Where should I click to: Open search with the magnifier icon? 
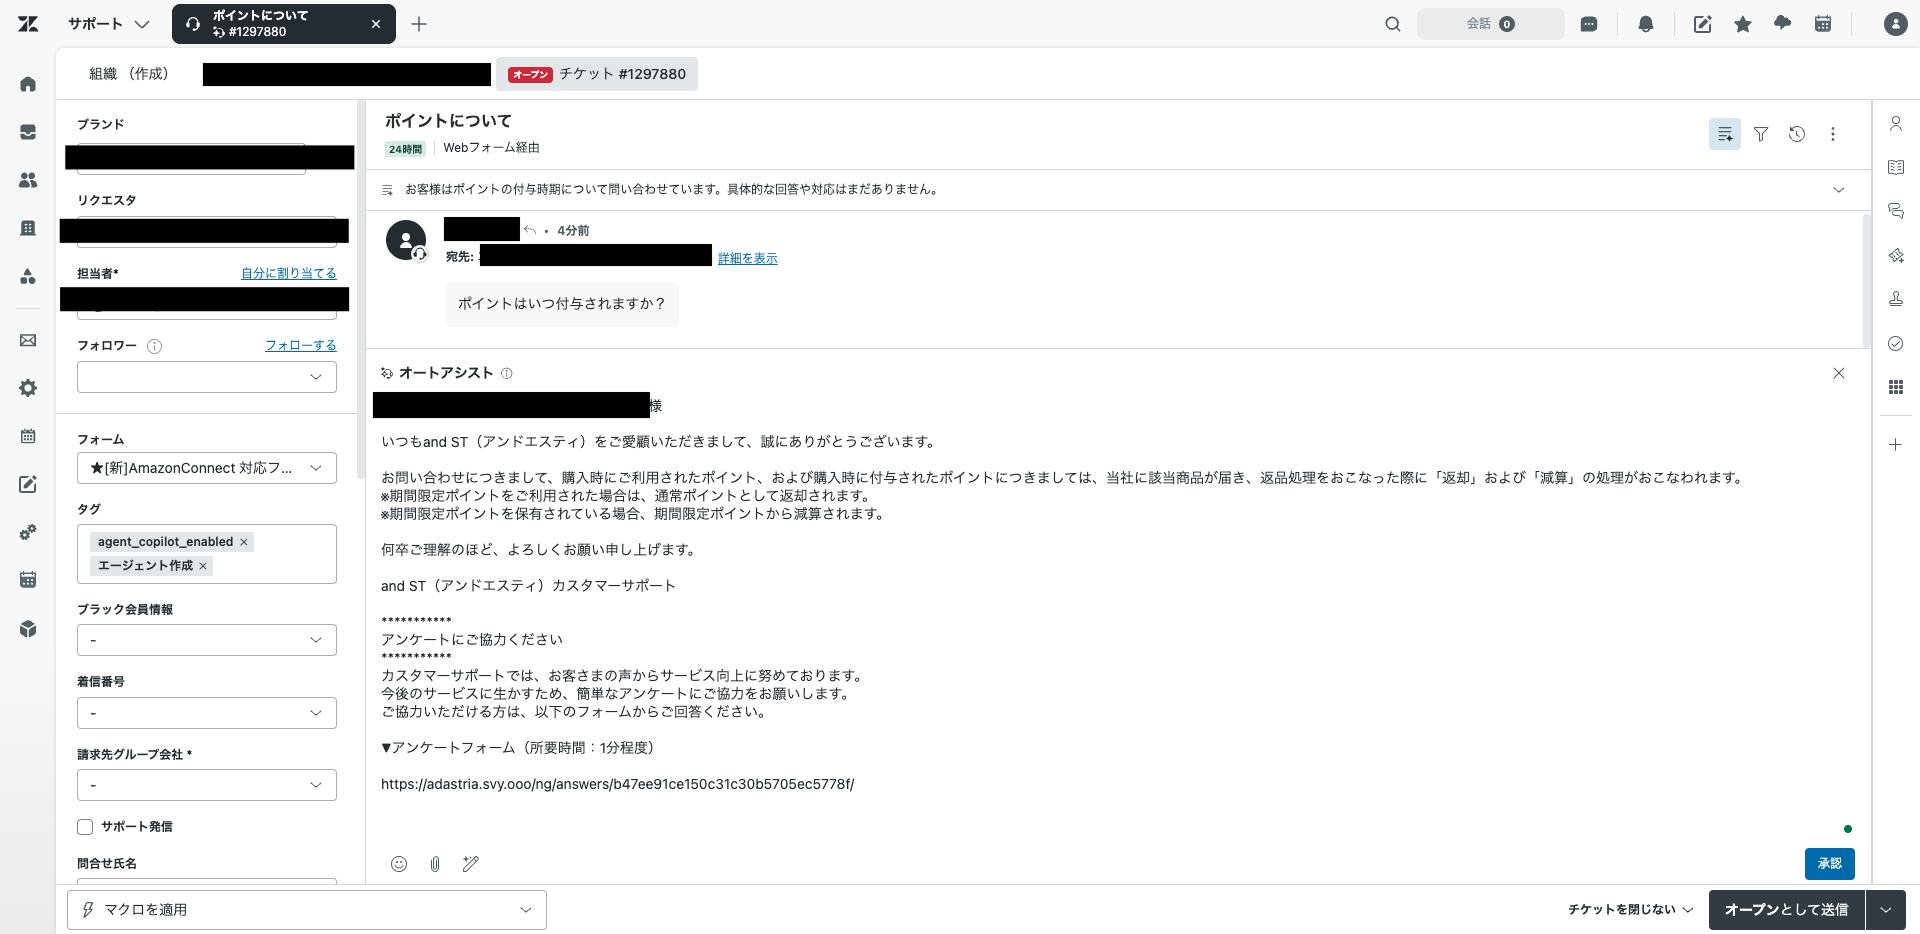1393,24
